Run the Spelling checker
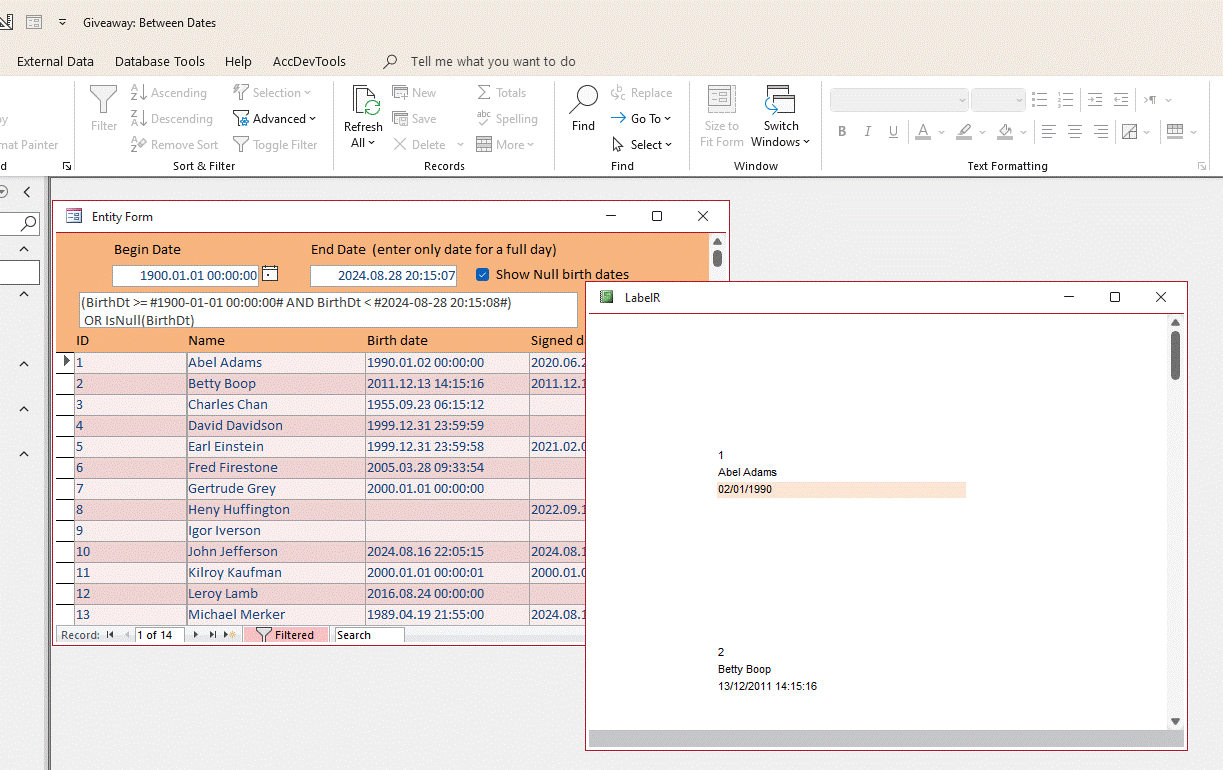 pos(508,118)
